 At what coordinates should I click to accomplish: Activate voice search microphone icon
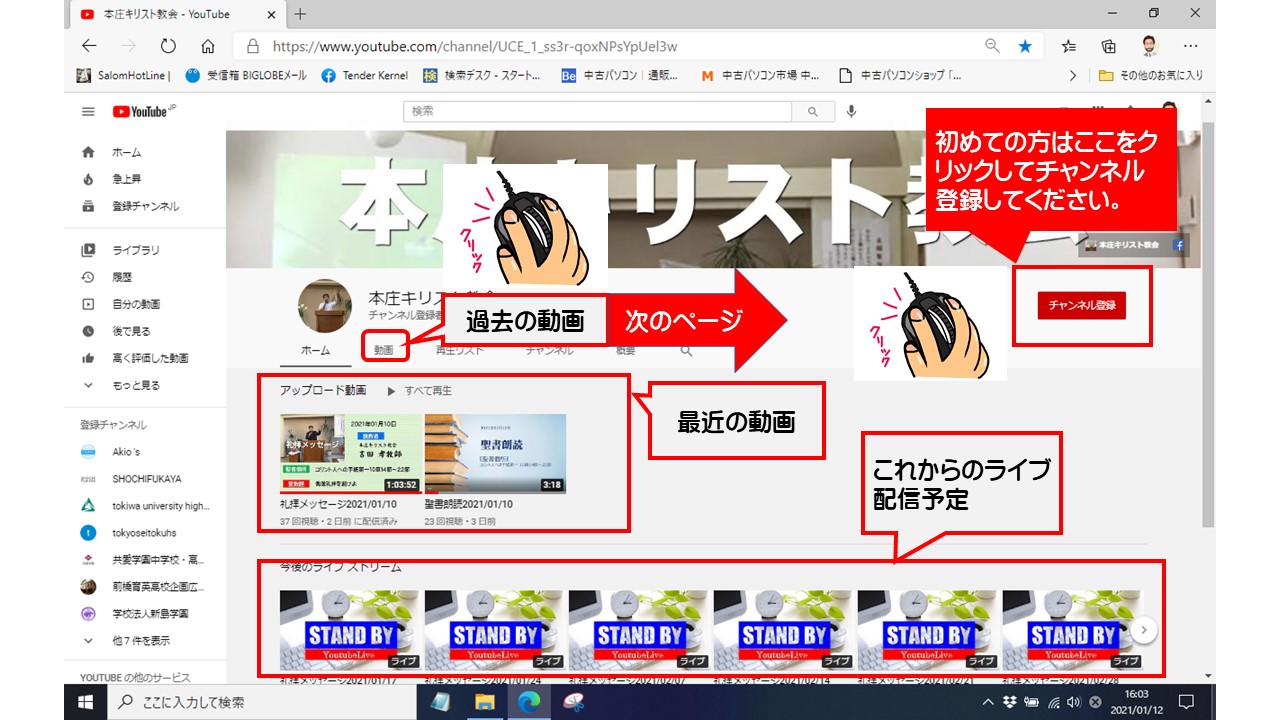851,112
